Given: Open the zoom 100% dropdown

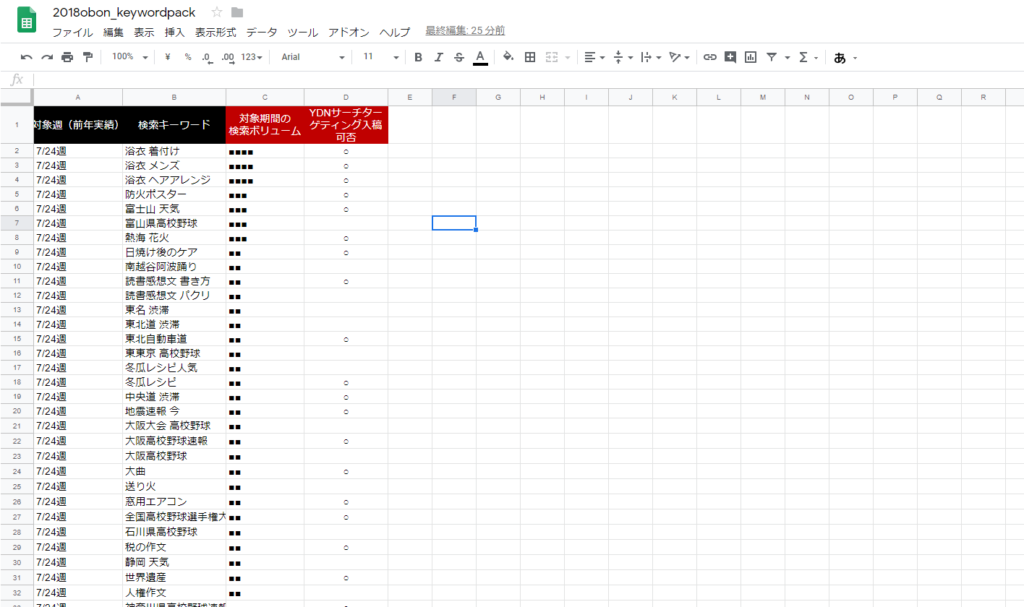Looking at the screenshot, I should [130, 58].
